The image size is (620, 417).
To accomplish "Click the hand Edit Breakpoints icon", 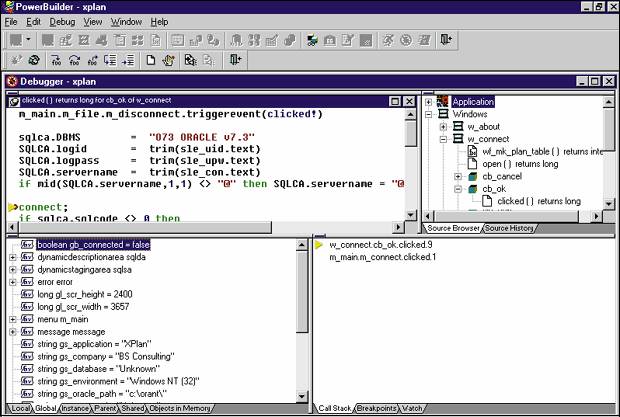I will (168, 60).
